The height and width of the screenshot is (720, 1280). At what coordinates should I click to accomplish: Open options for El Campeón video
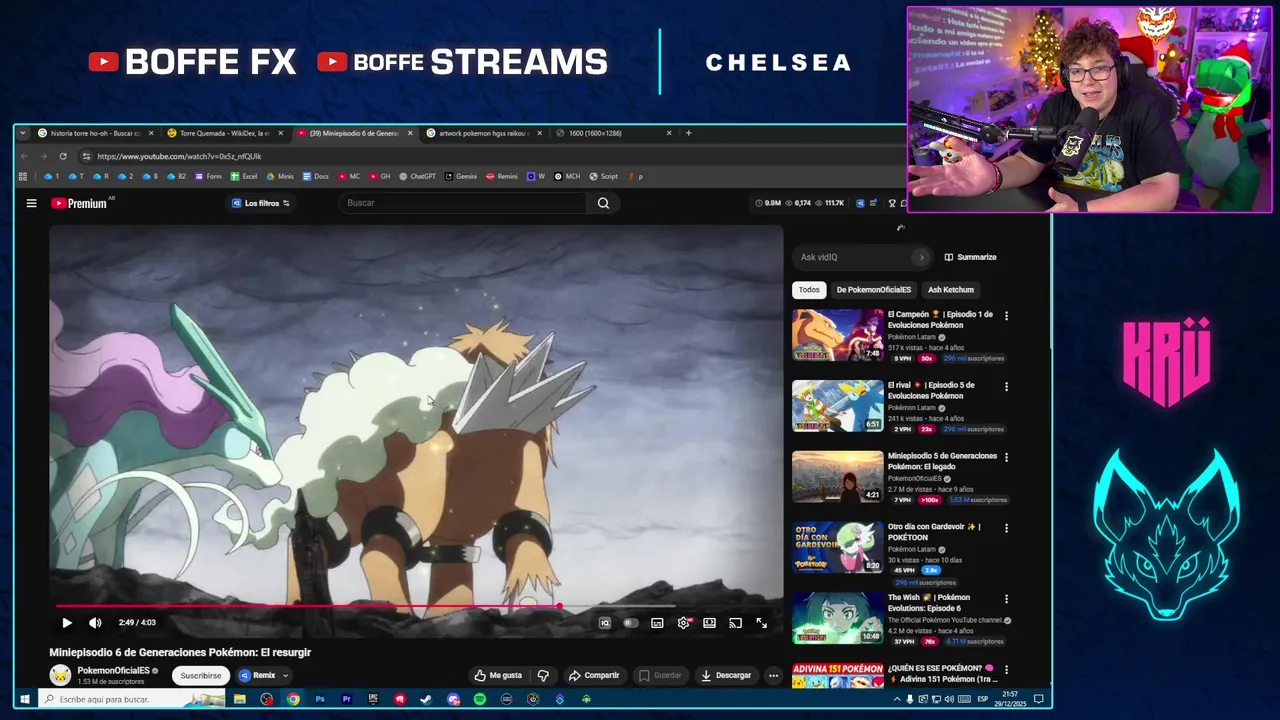click(1006, 316)
